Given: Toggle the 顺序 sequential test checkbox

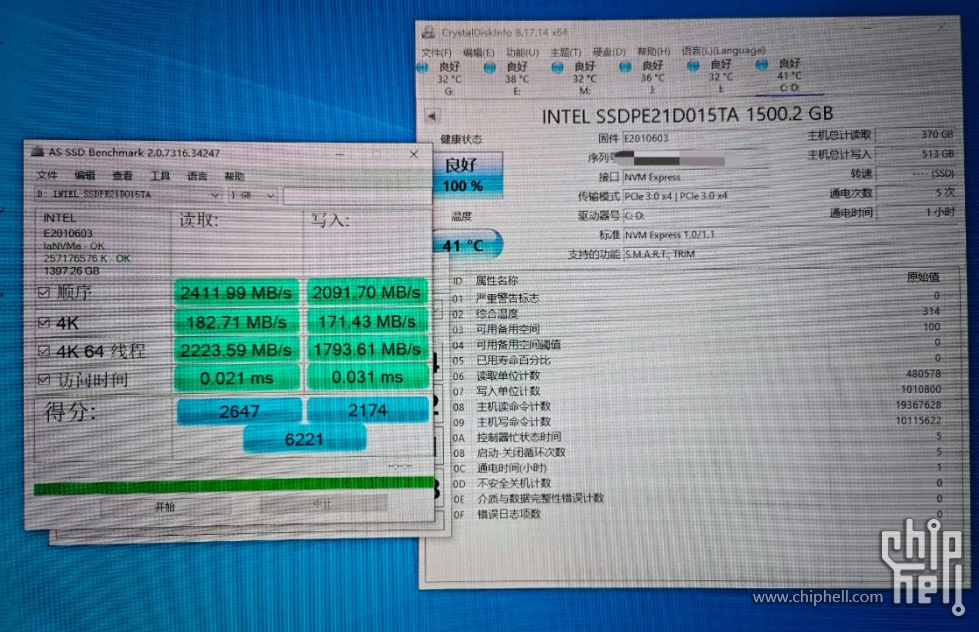Looking at the screenshot, I should 44,292.
